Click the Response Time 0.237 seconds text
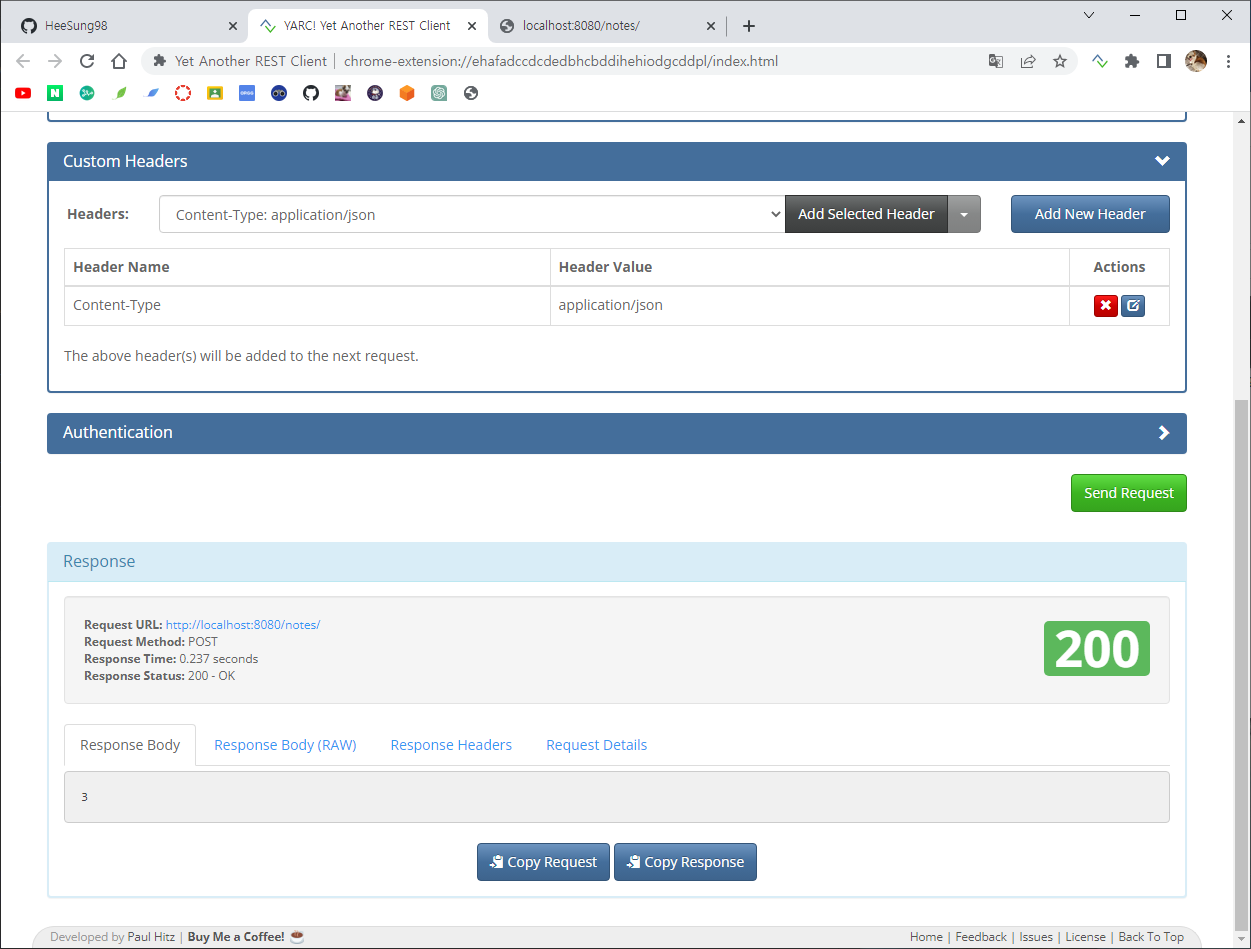This screenshot has height=949, width=1251. 171,659
